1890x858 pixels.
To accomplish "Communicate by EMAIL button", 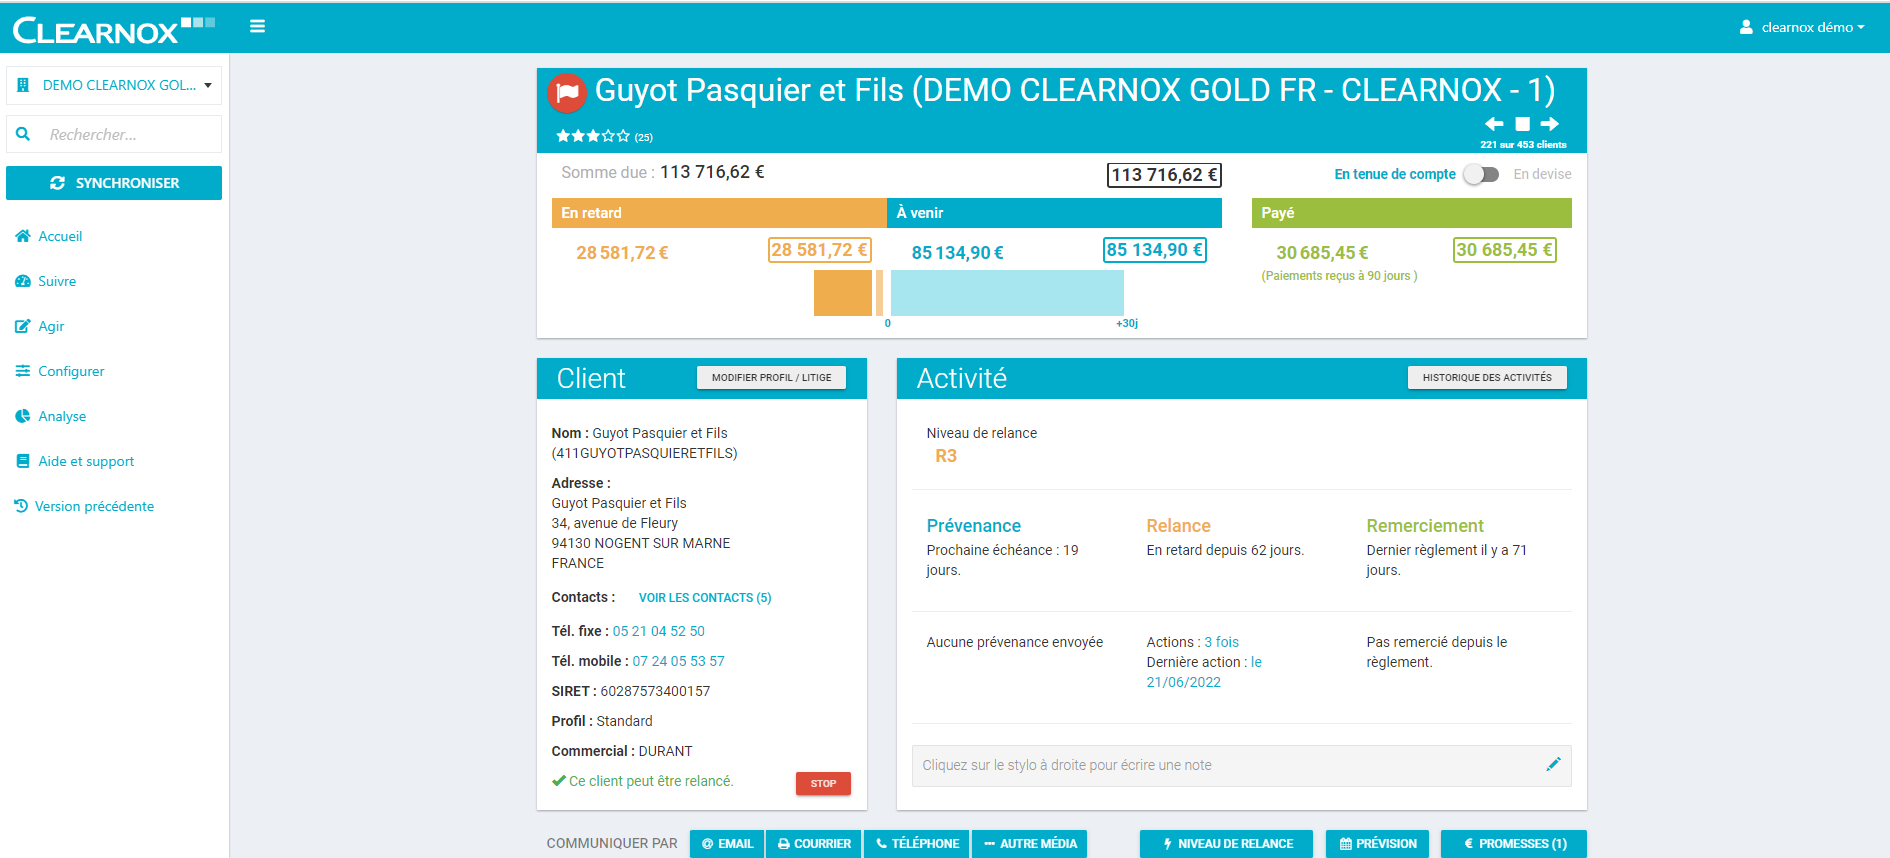I will click(727, 844).
